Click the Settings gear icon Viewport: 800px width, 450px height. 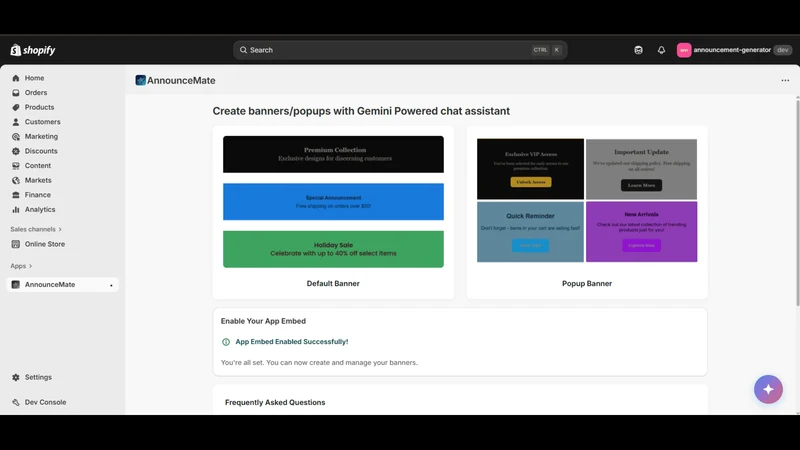[16, 377]
